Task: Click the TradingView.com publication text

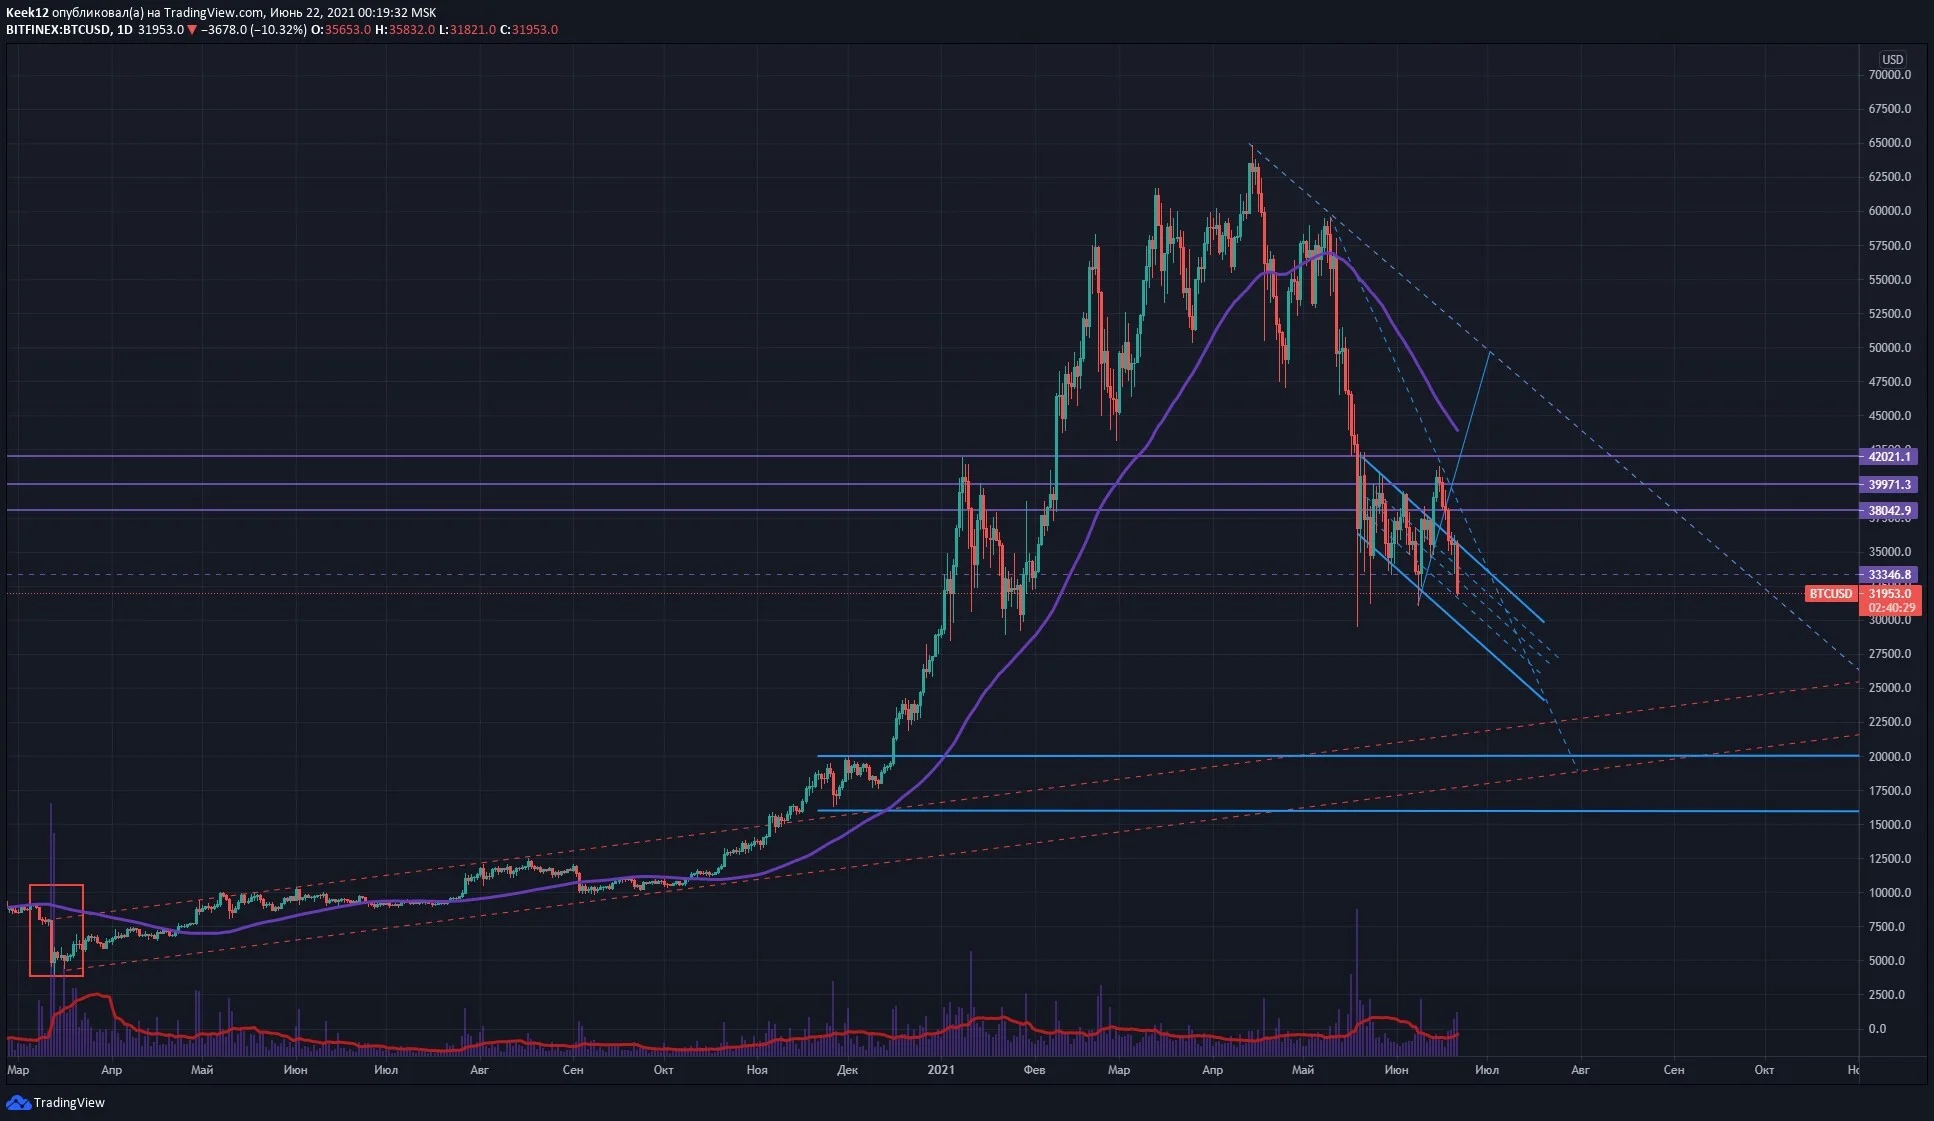Action: point(214,13)
